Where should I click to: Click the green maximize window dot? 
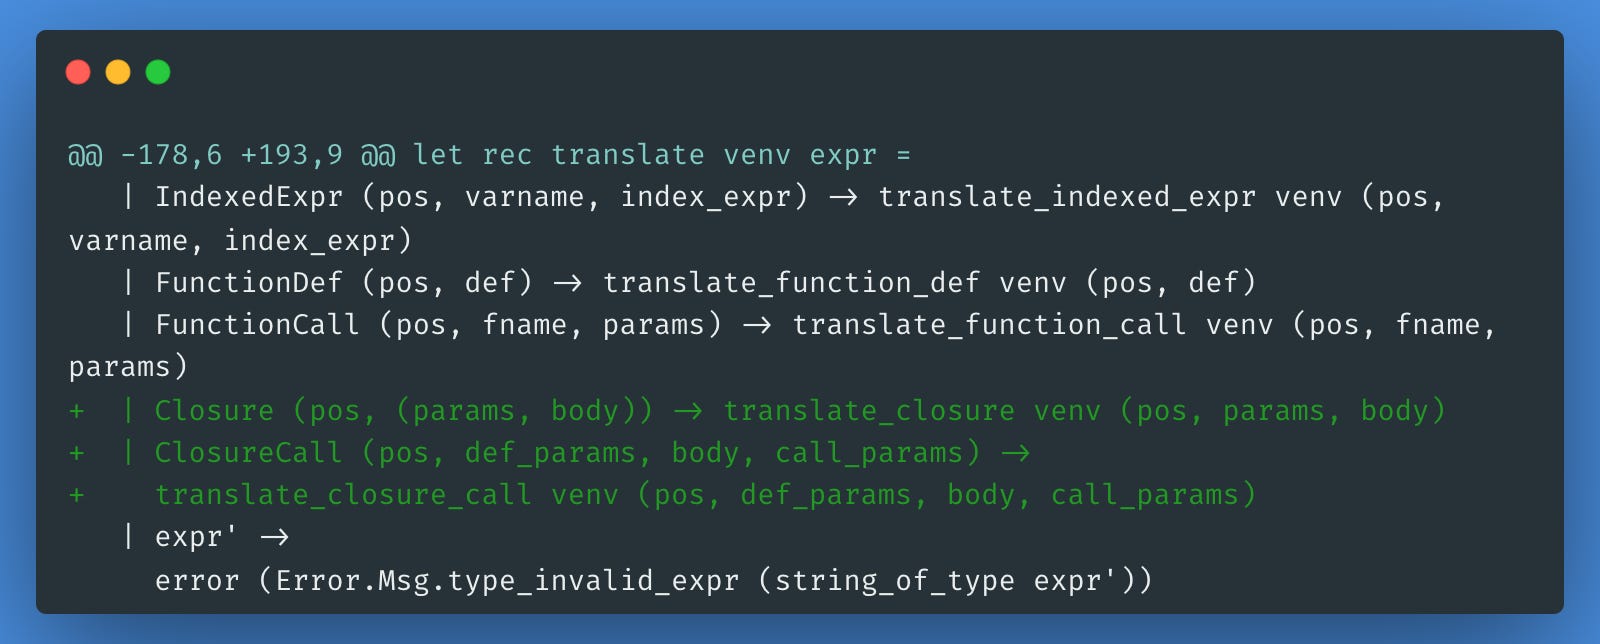pos(158,72)
